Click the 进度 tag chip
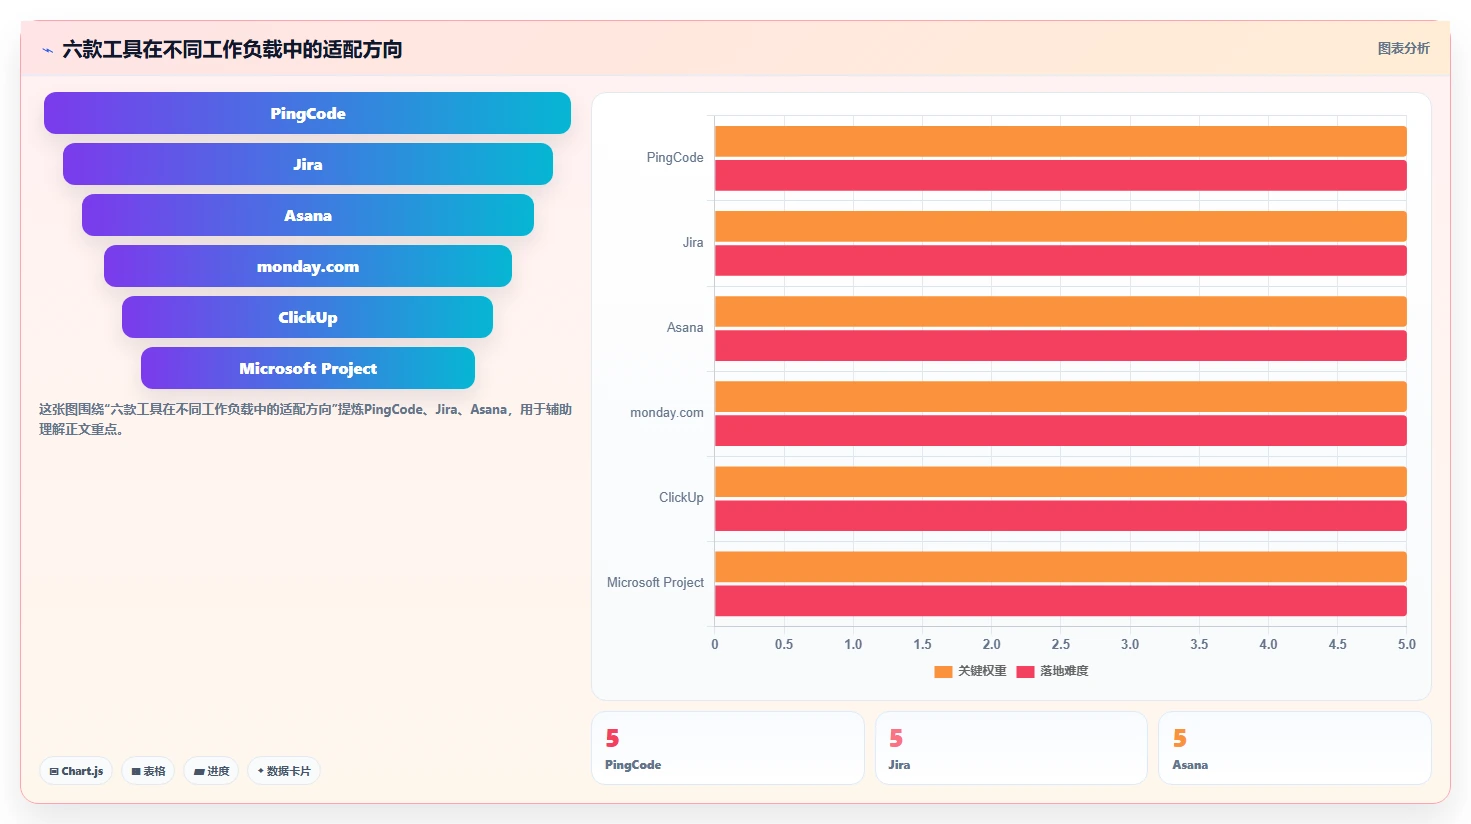 coord(211,771)
